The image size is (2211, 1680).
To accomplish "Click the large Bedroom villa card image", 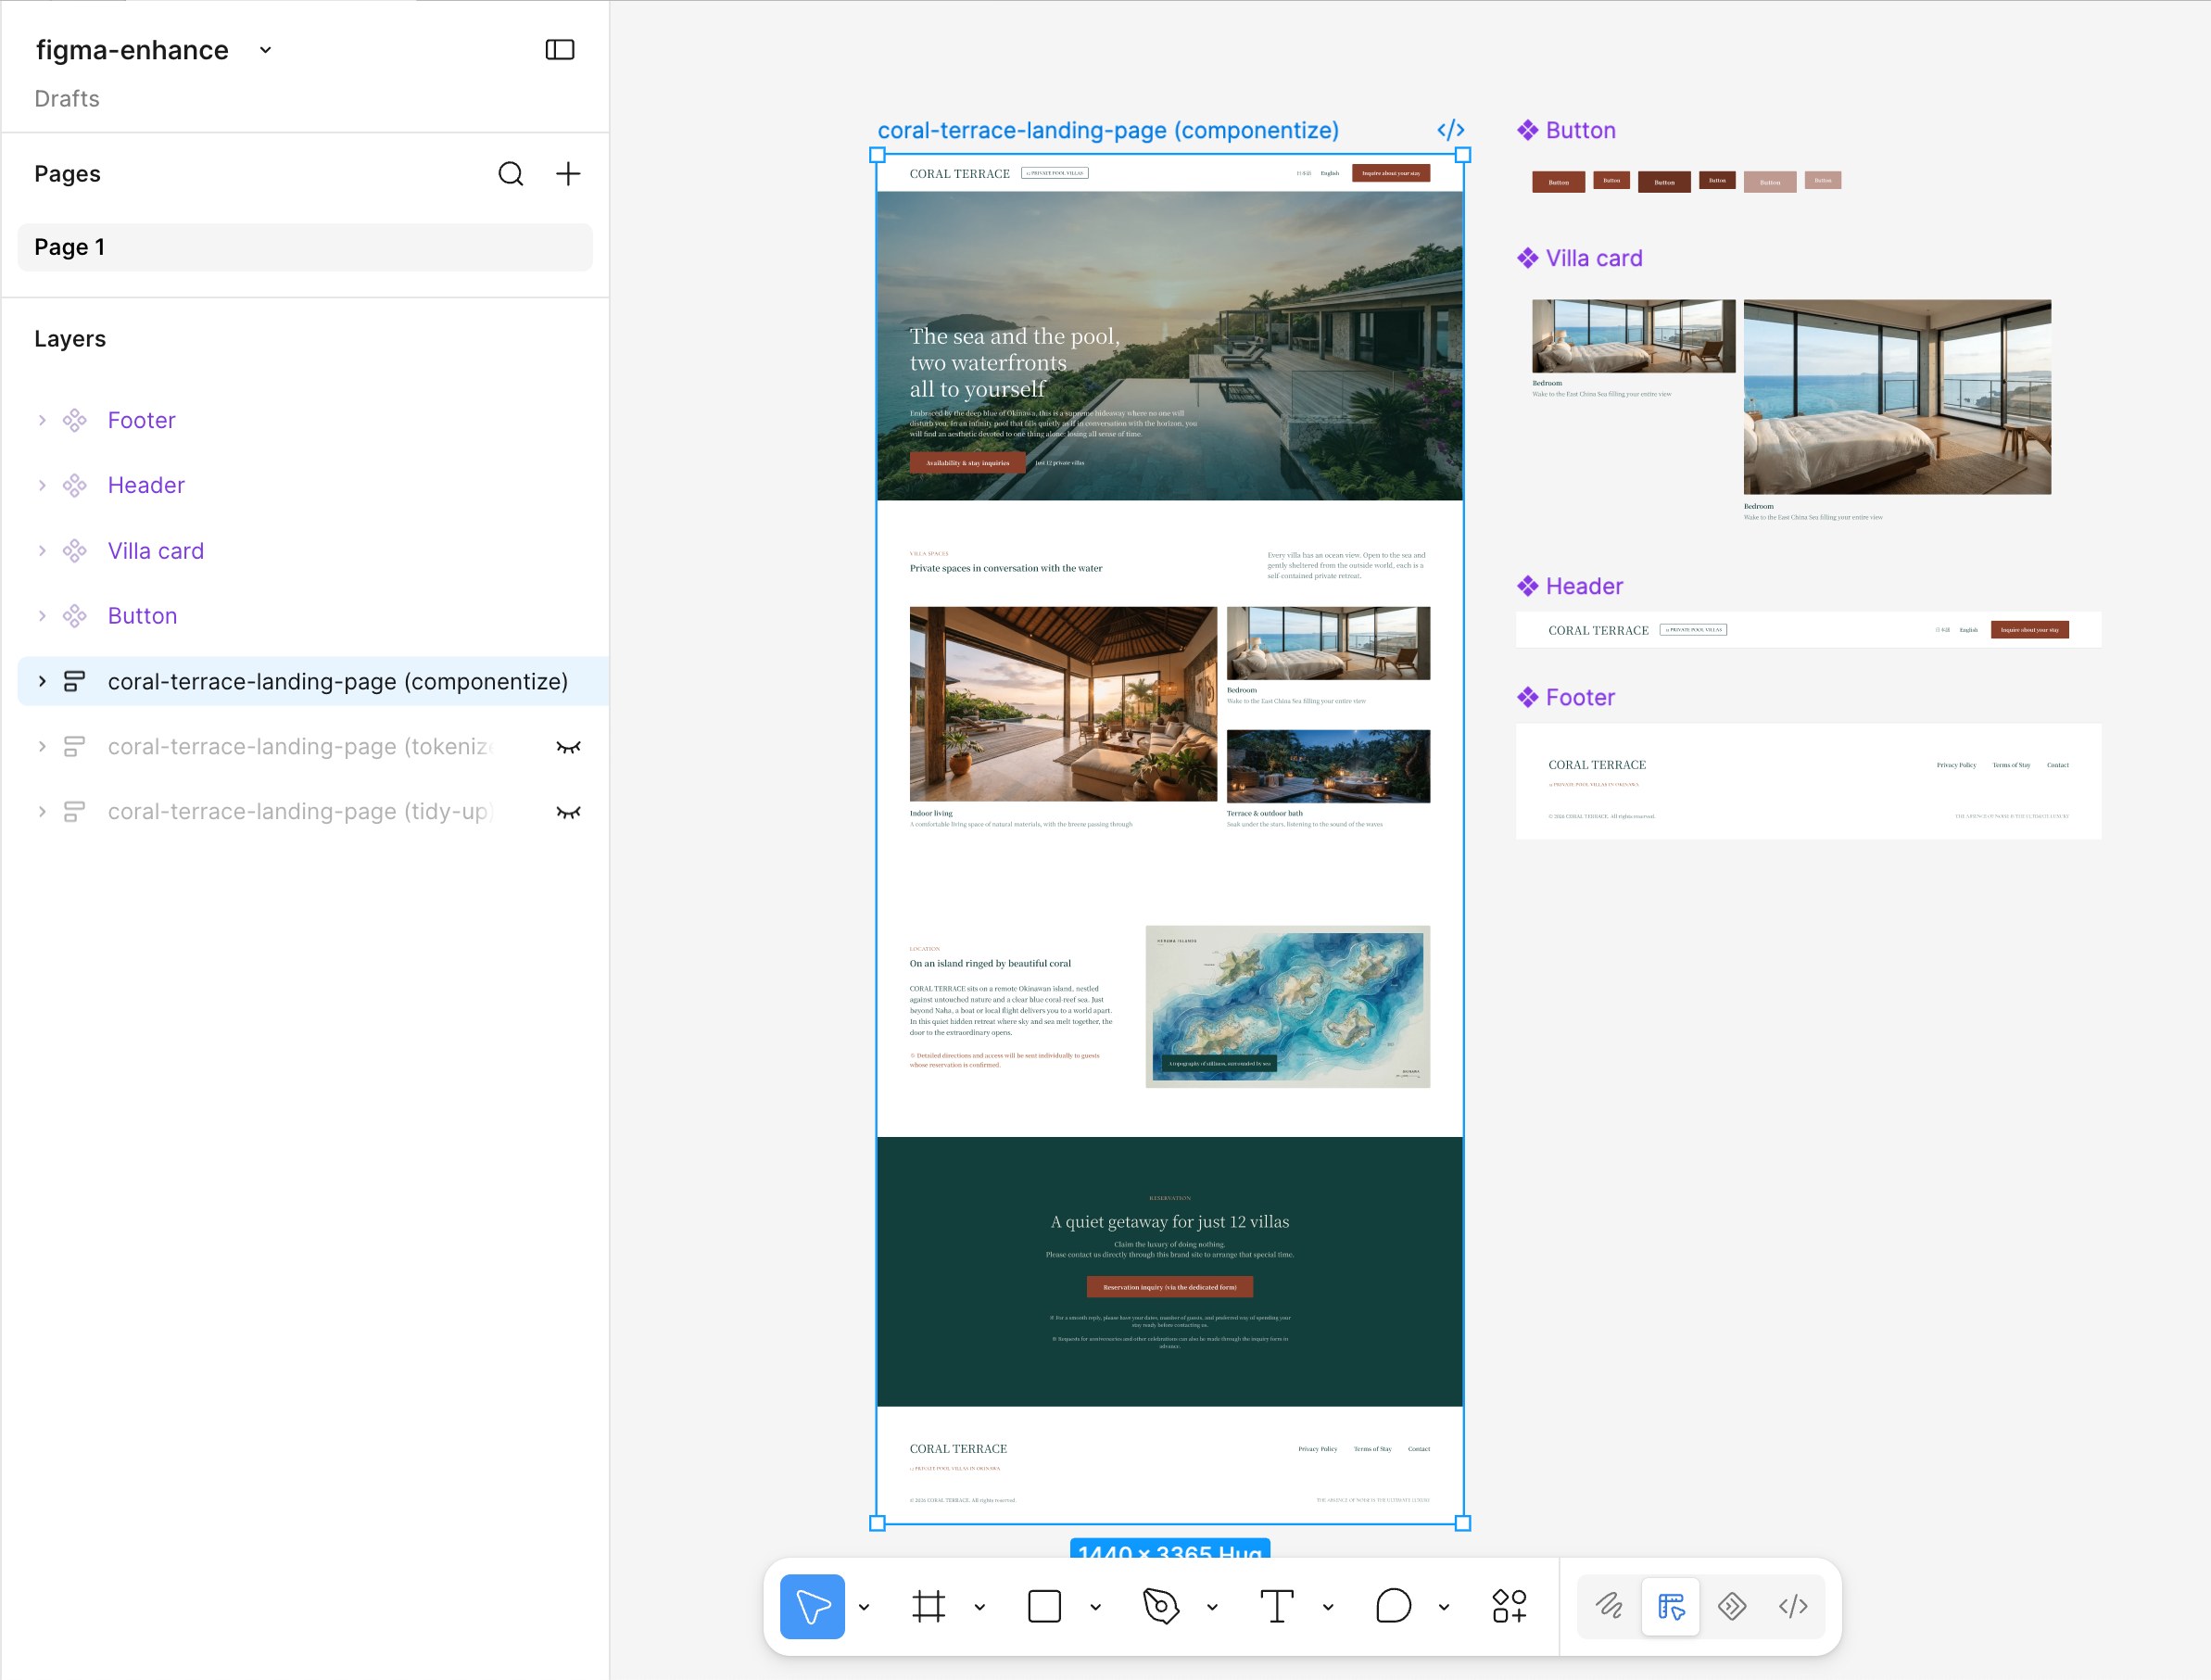I will click(x=1897, y=397).
